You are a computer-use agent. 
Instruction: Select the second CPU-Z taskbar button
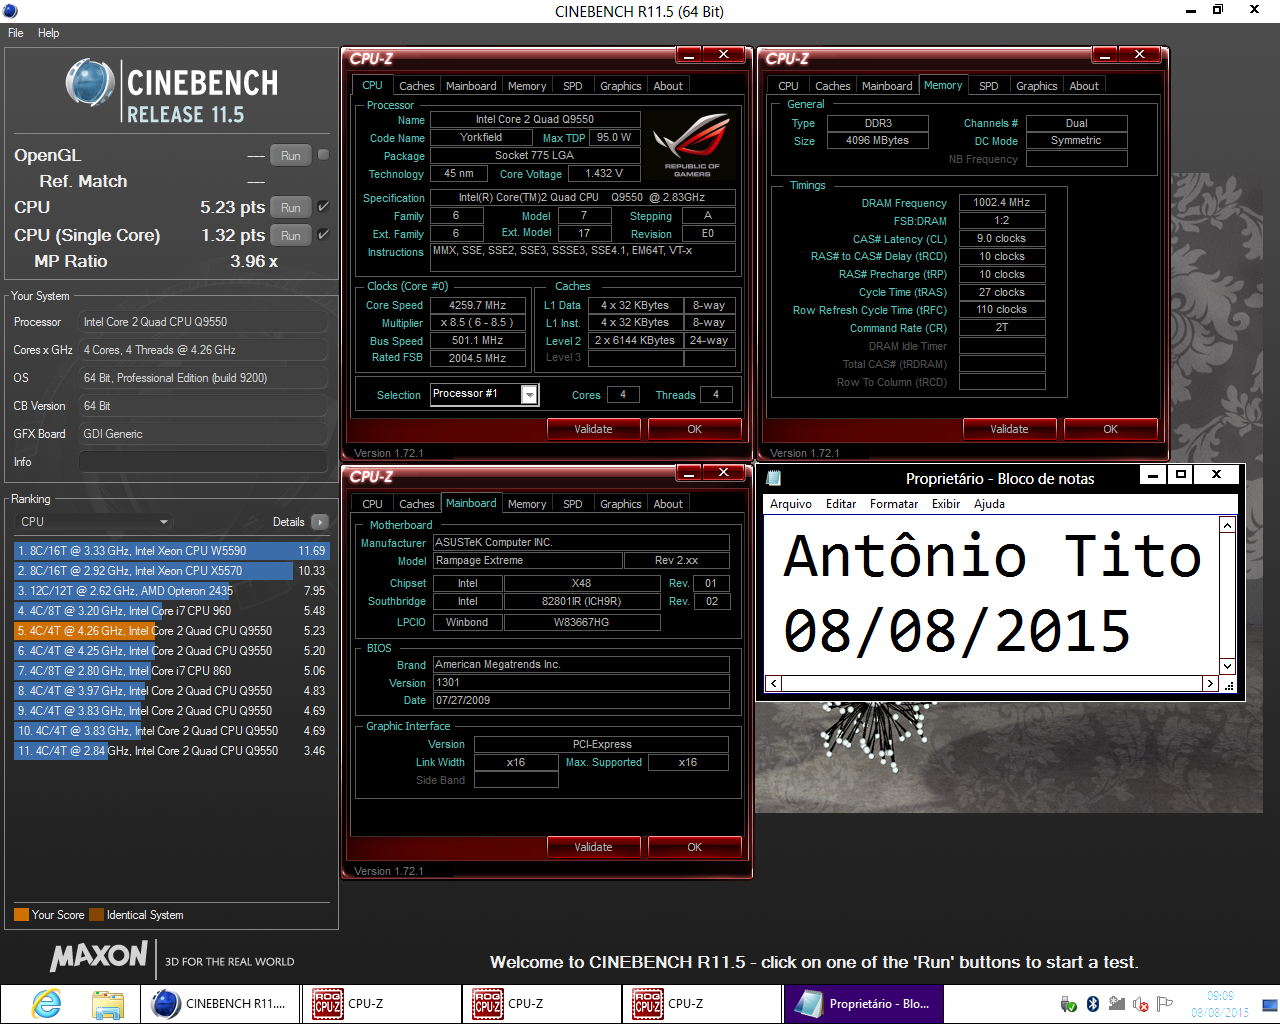(542, 1003)
